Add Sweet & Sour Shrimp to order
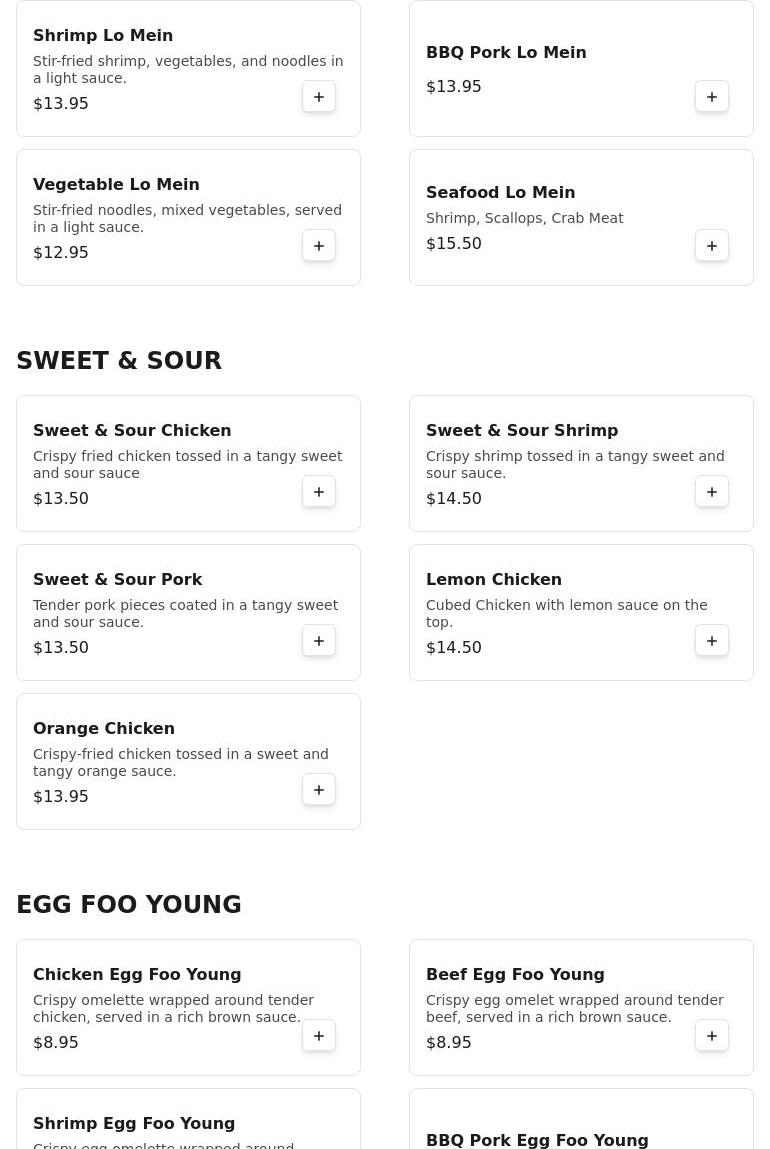The width and height of the screenshot is (770, 1149). point(711,492)
